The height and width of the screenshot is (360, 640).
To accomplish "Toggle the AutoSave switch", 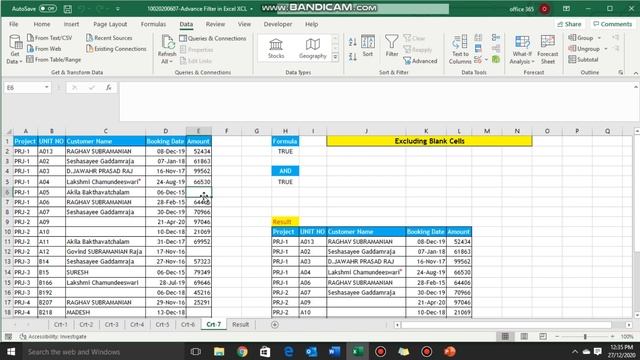I will pos(48,8).
